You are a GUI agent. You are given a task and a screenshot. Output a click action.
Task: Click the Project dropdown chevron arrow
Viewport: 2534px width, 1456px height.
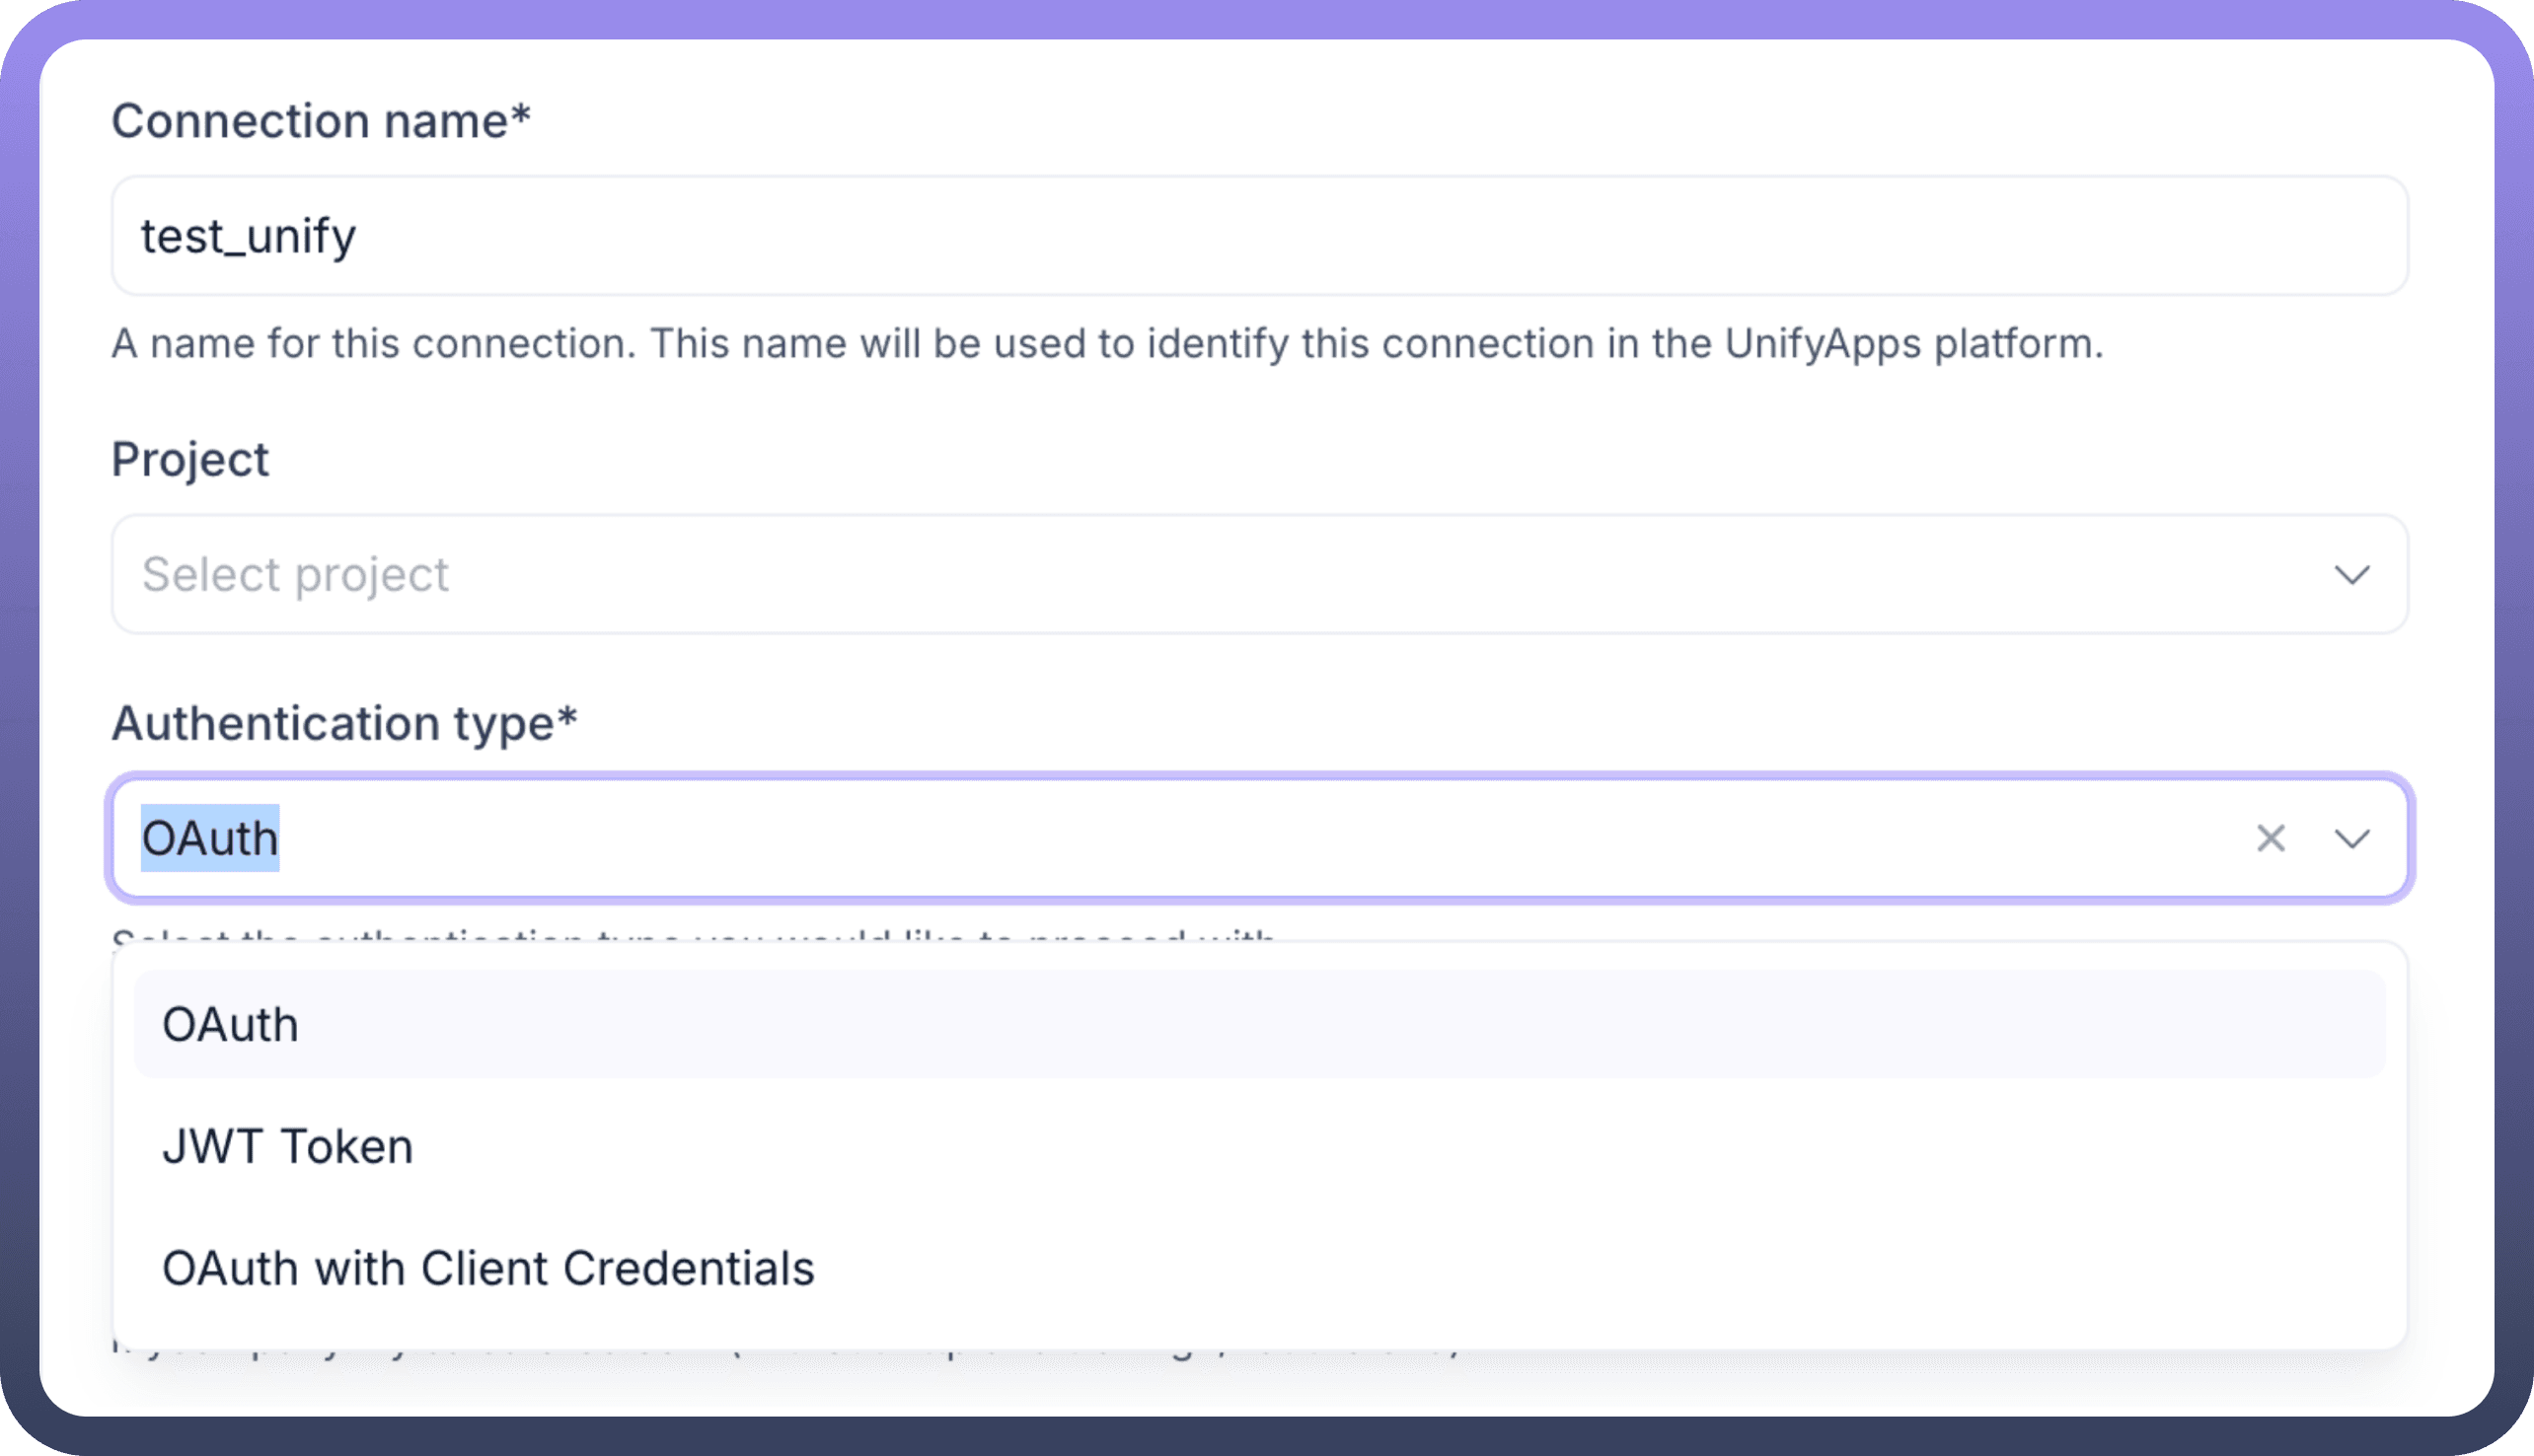coord(2351,574)
